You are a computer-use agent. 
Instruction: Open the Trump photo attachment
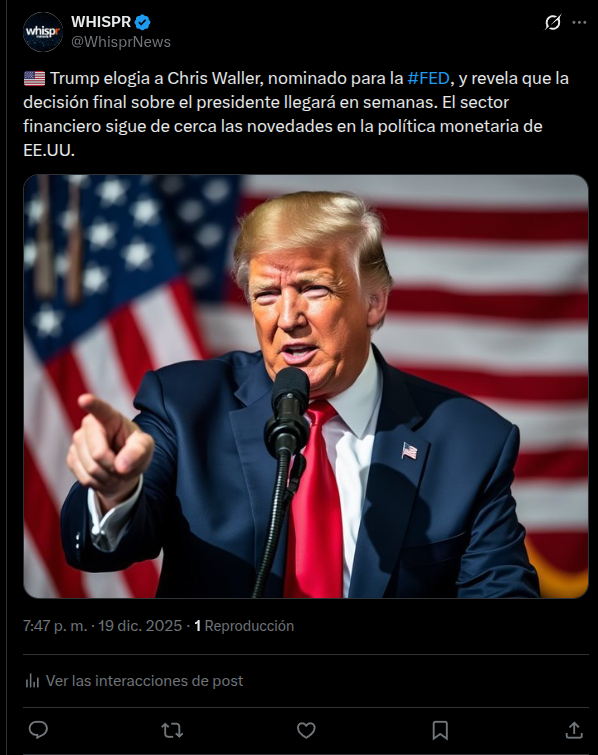pyautogui.click(x=306, y=386)
